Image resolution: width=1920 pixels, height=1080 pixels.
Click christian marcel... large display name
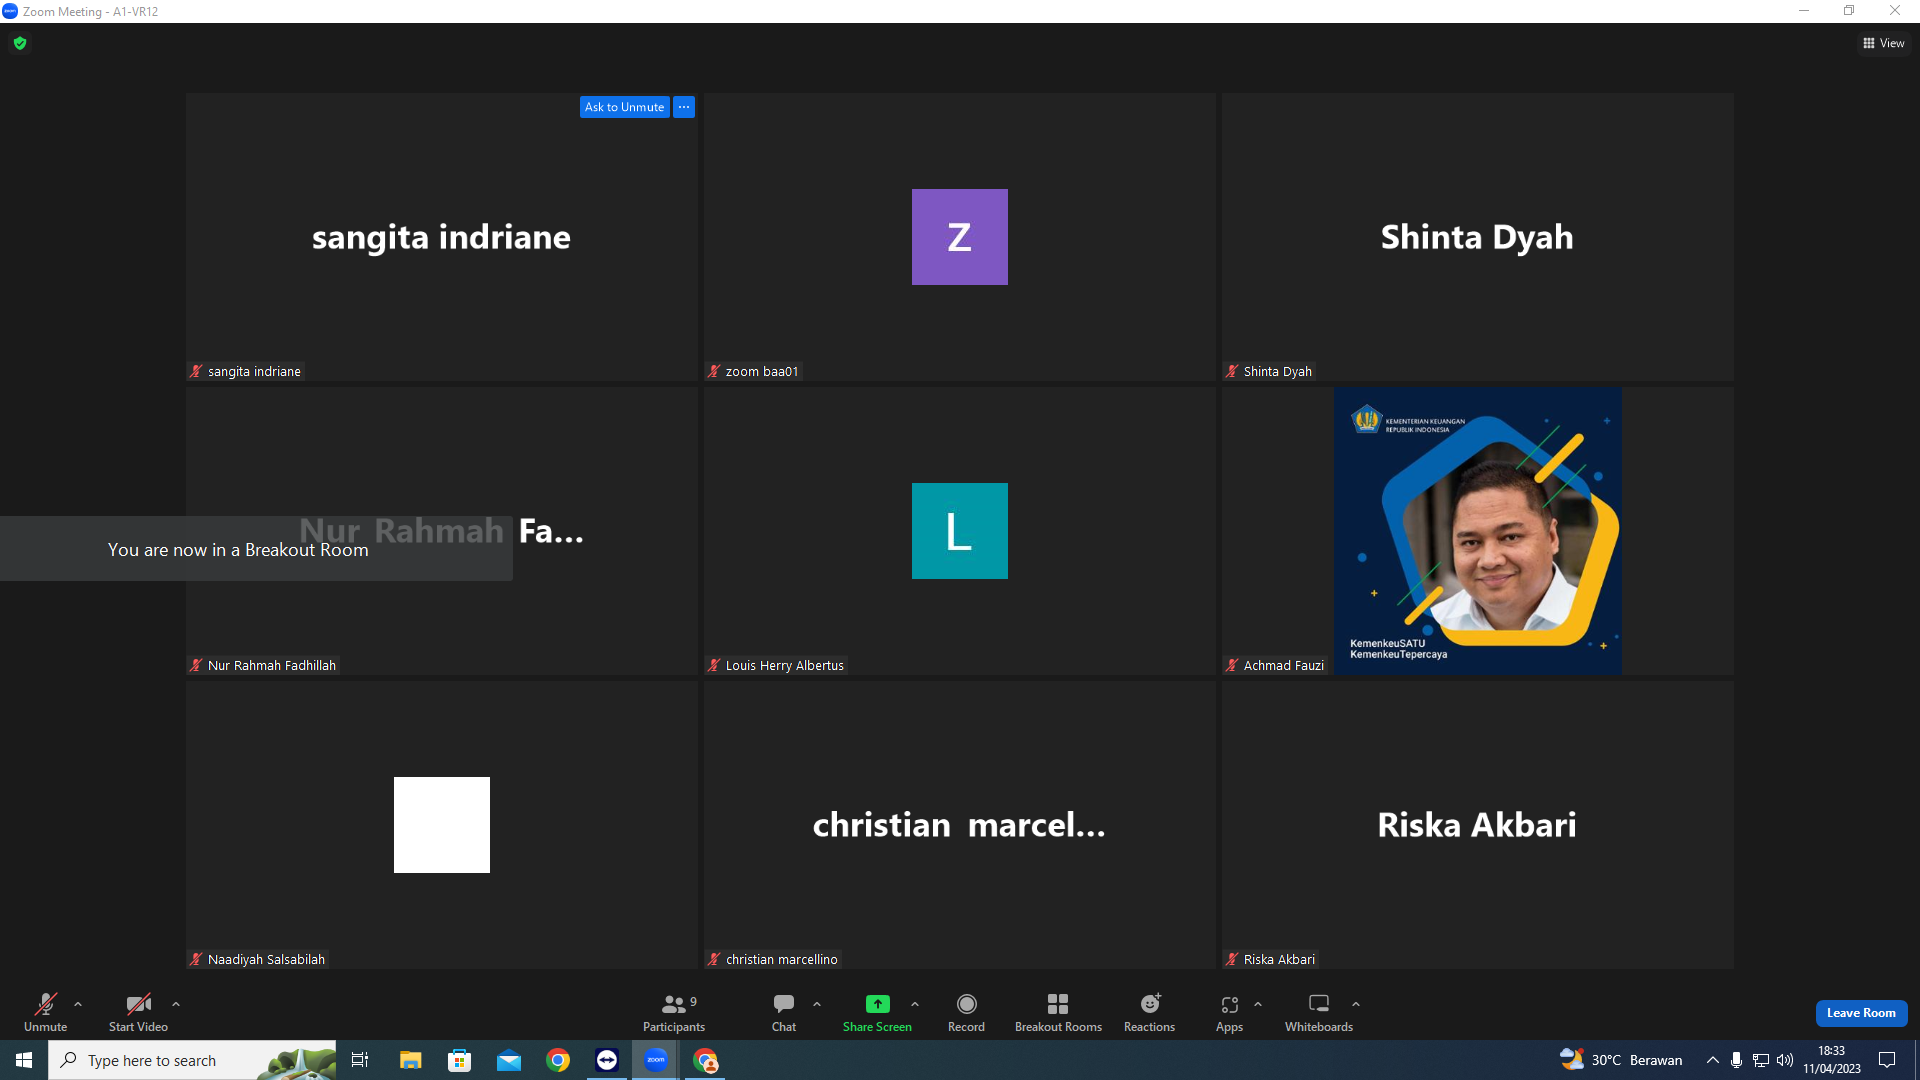coord(959,825)
